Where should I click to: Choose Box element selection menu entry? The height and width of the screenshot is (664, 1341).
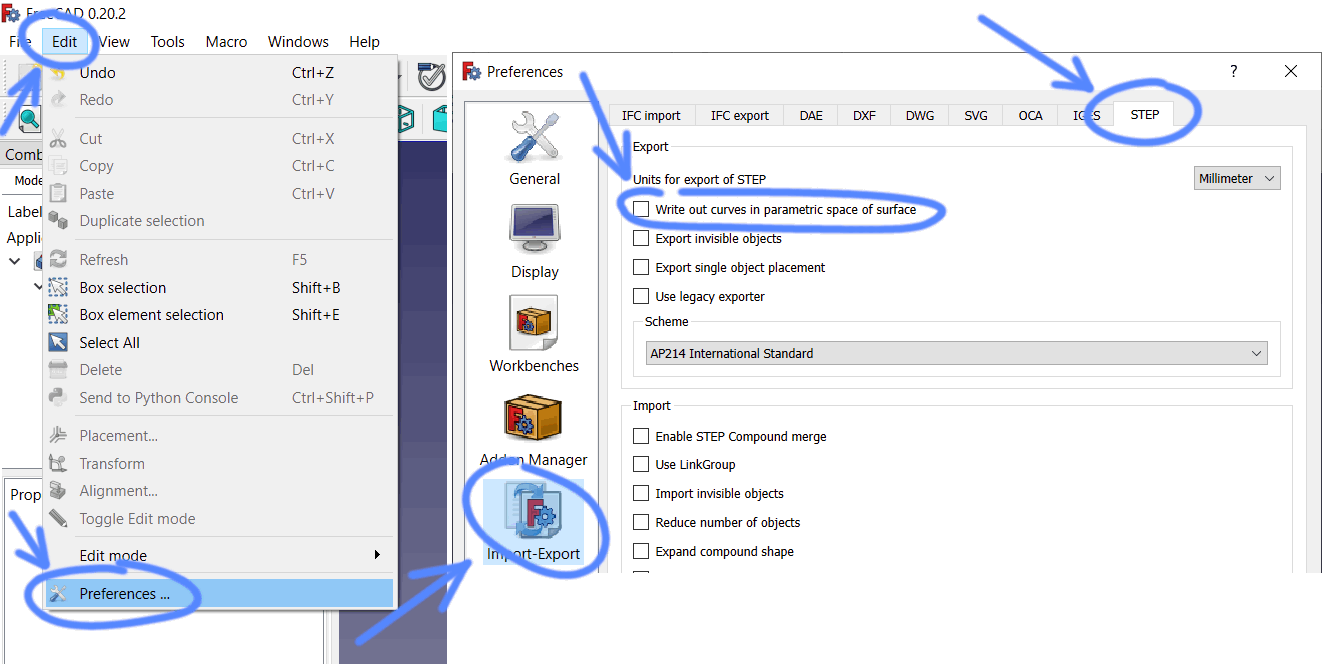point(219,315)
